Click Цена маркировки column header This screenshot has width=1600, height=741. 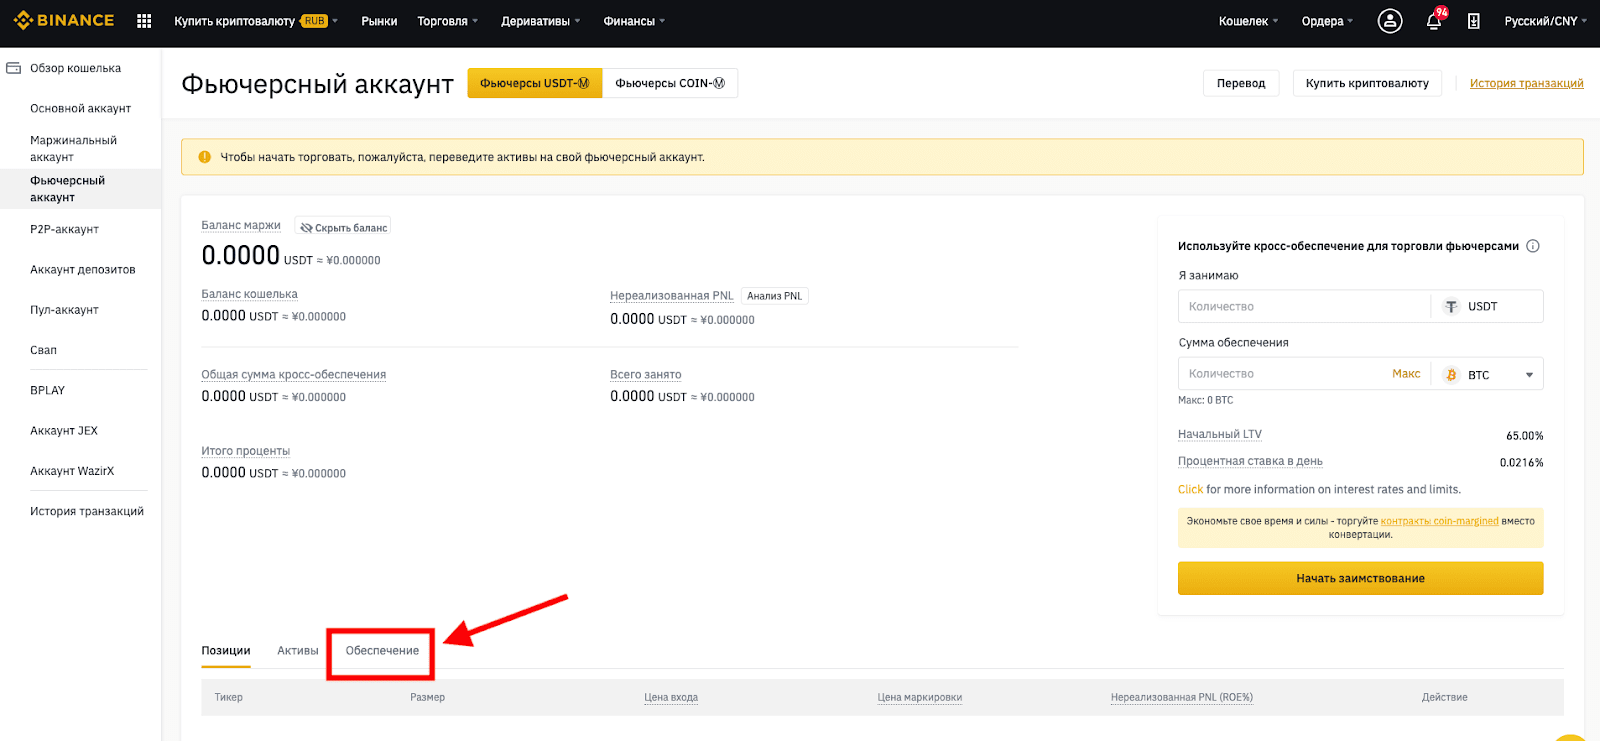[919, 697]
